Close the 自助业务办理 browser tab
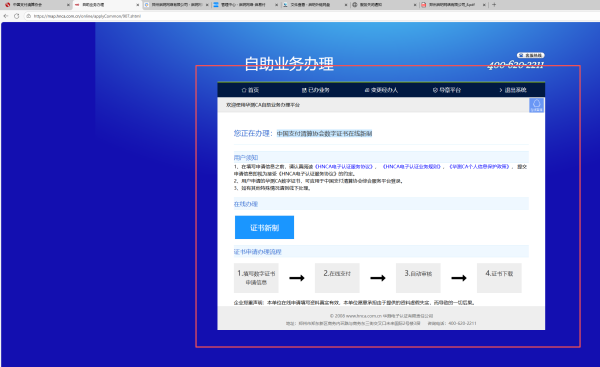Image resolution: width=600 pixels, height=367 pixels. (138, 5)
